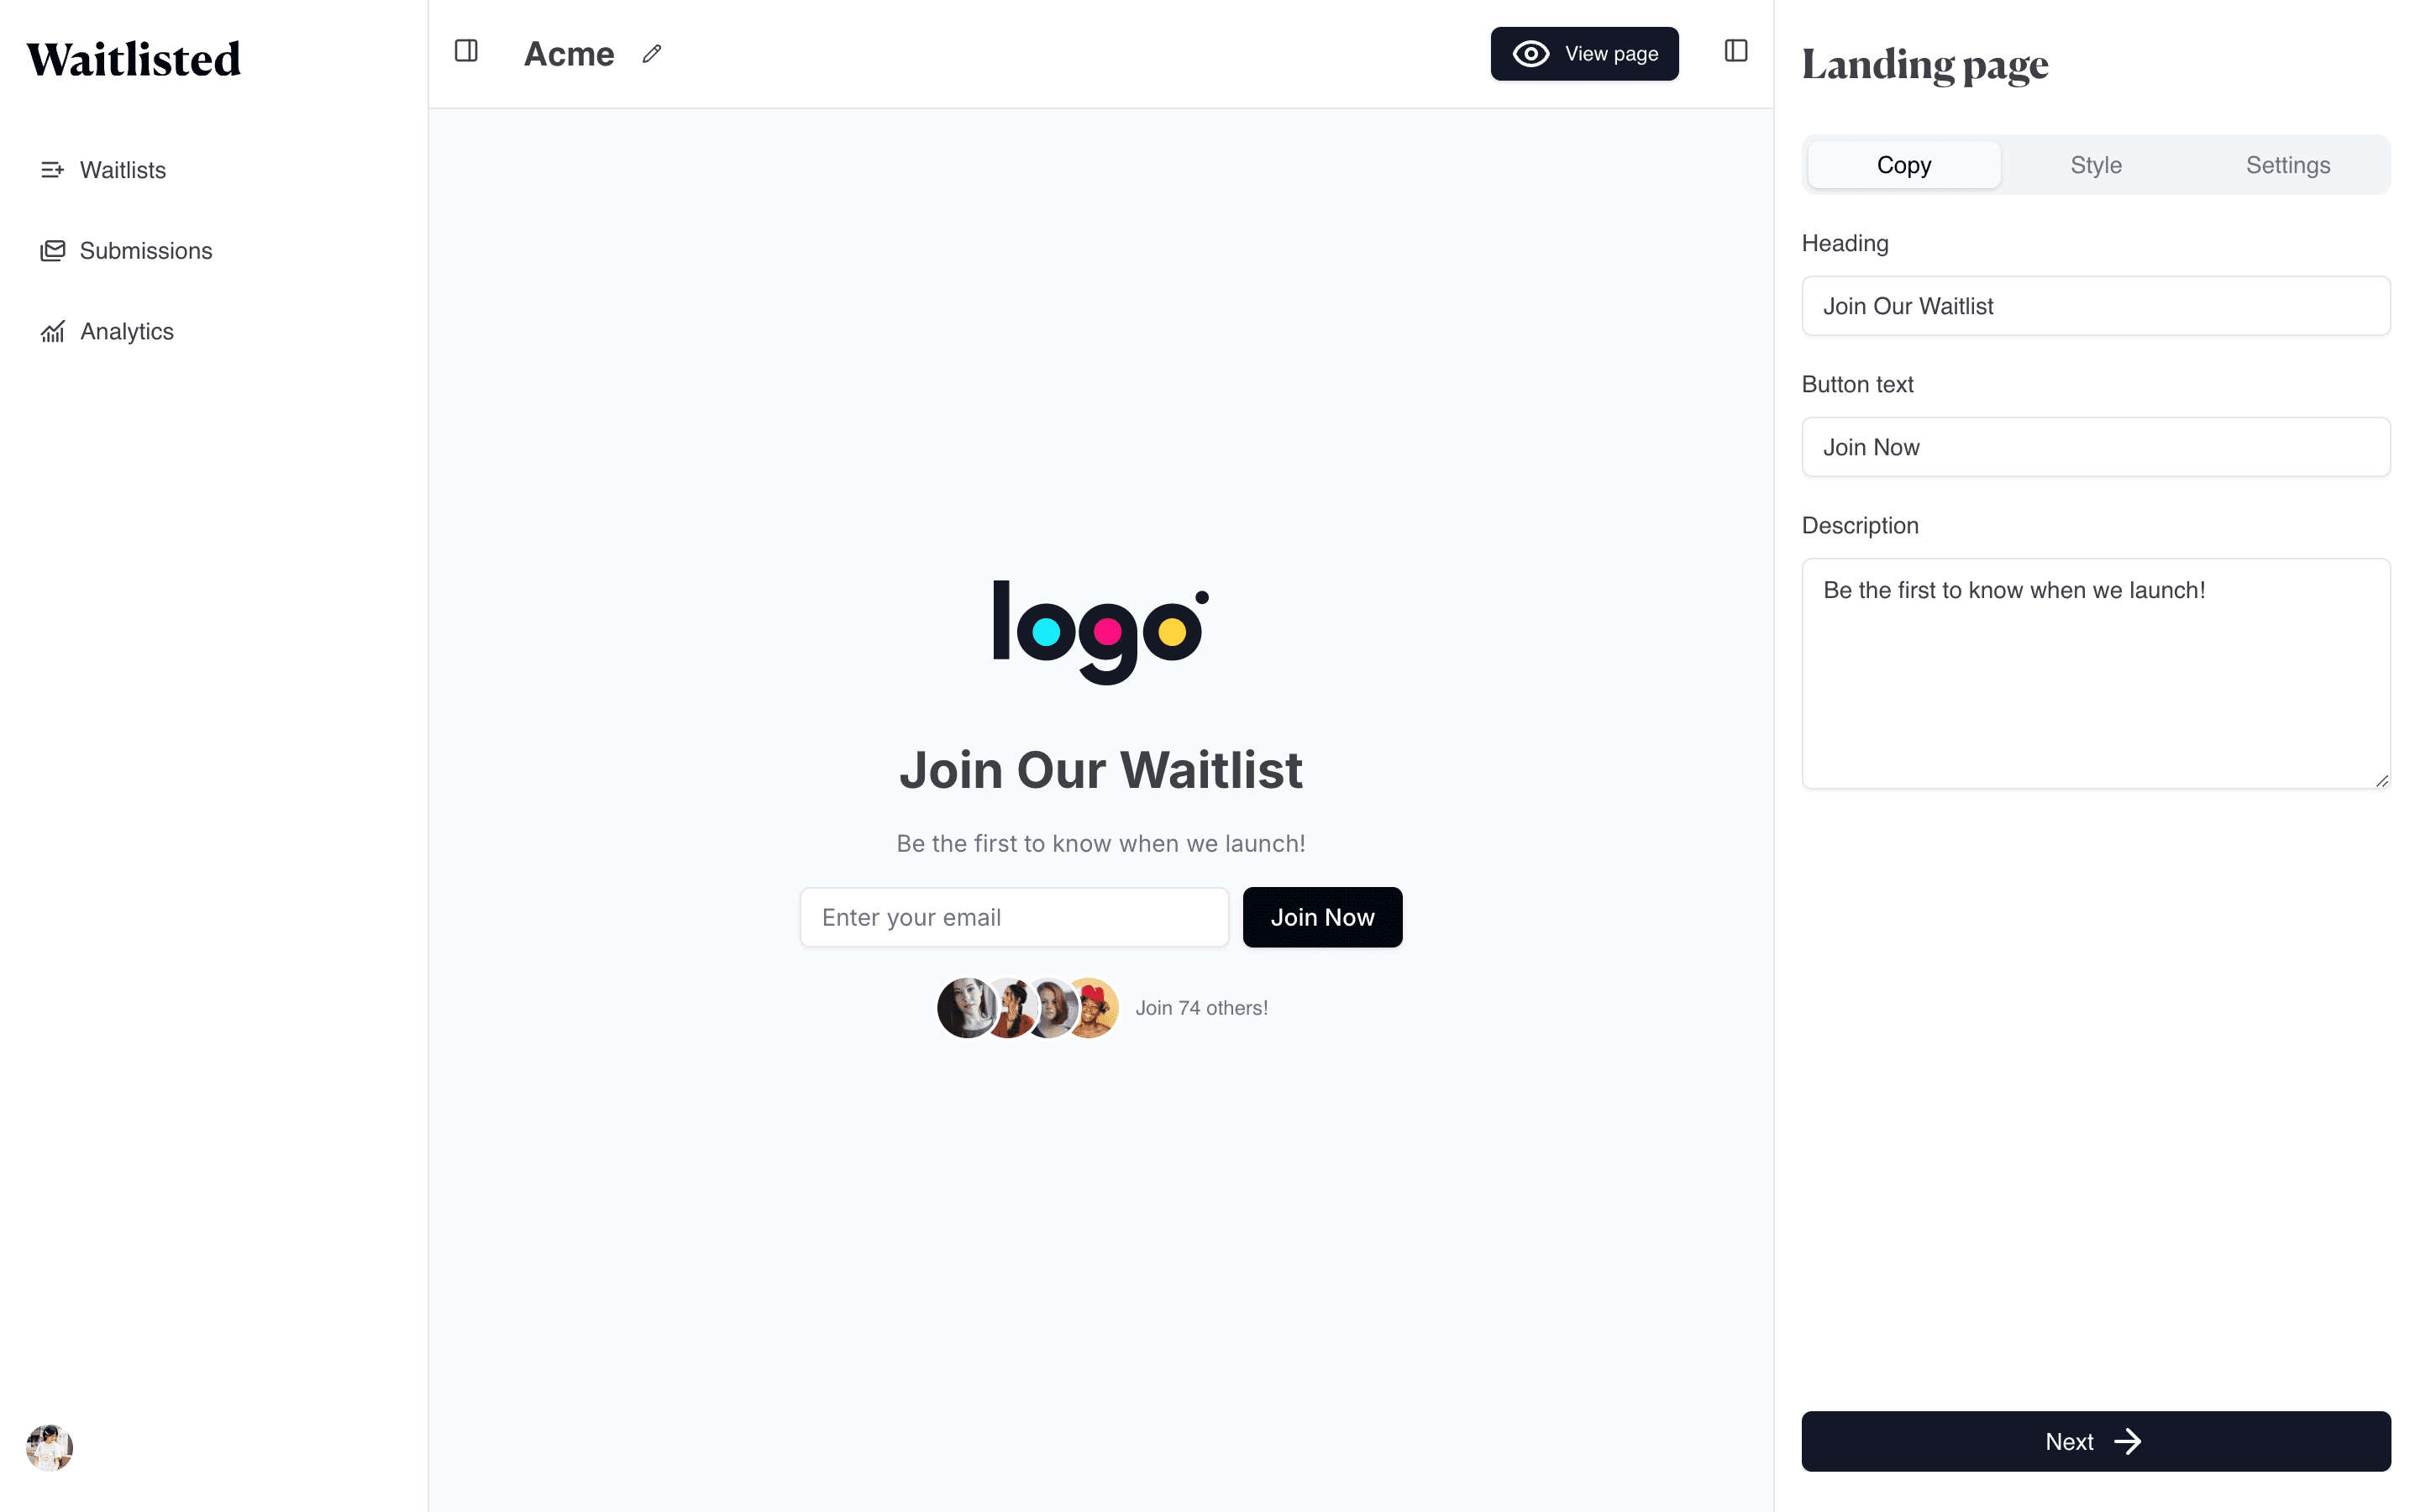The width and height of the screenshot is (2415, 1512).
Task: Switch to the Style tab
Action: point(2097,164)
